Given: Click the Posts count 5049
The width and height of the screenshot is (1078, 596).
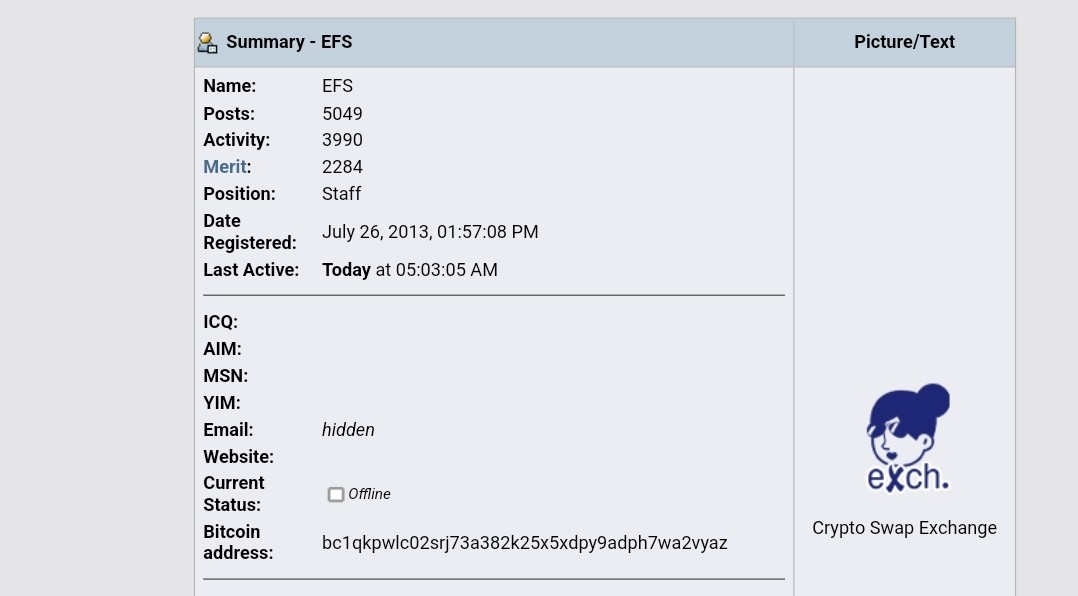Looking at the screenshot, I should pyautogui.click(x=342, y=113).
